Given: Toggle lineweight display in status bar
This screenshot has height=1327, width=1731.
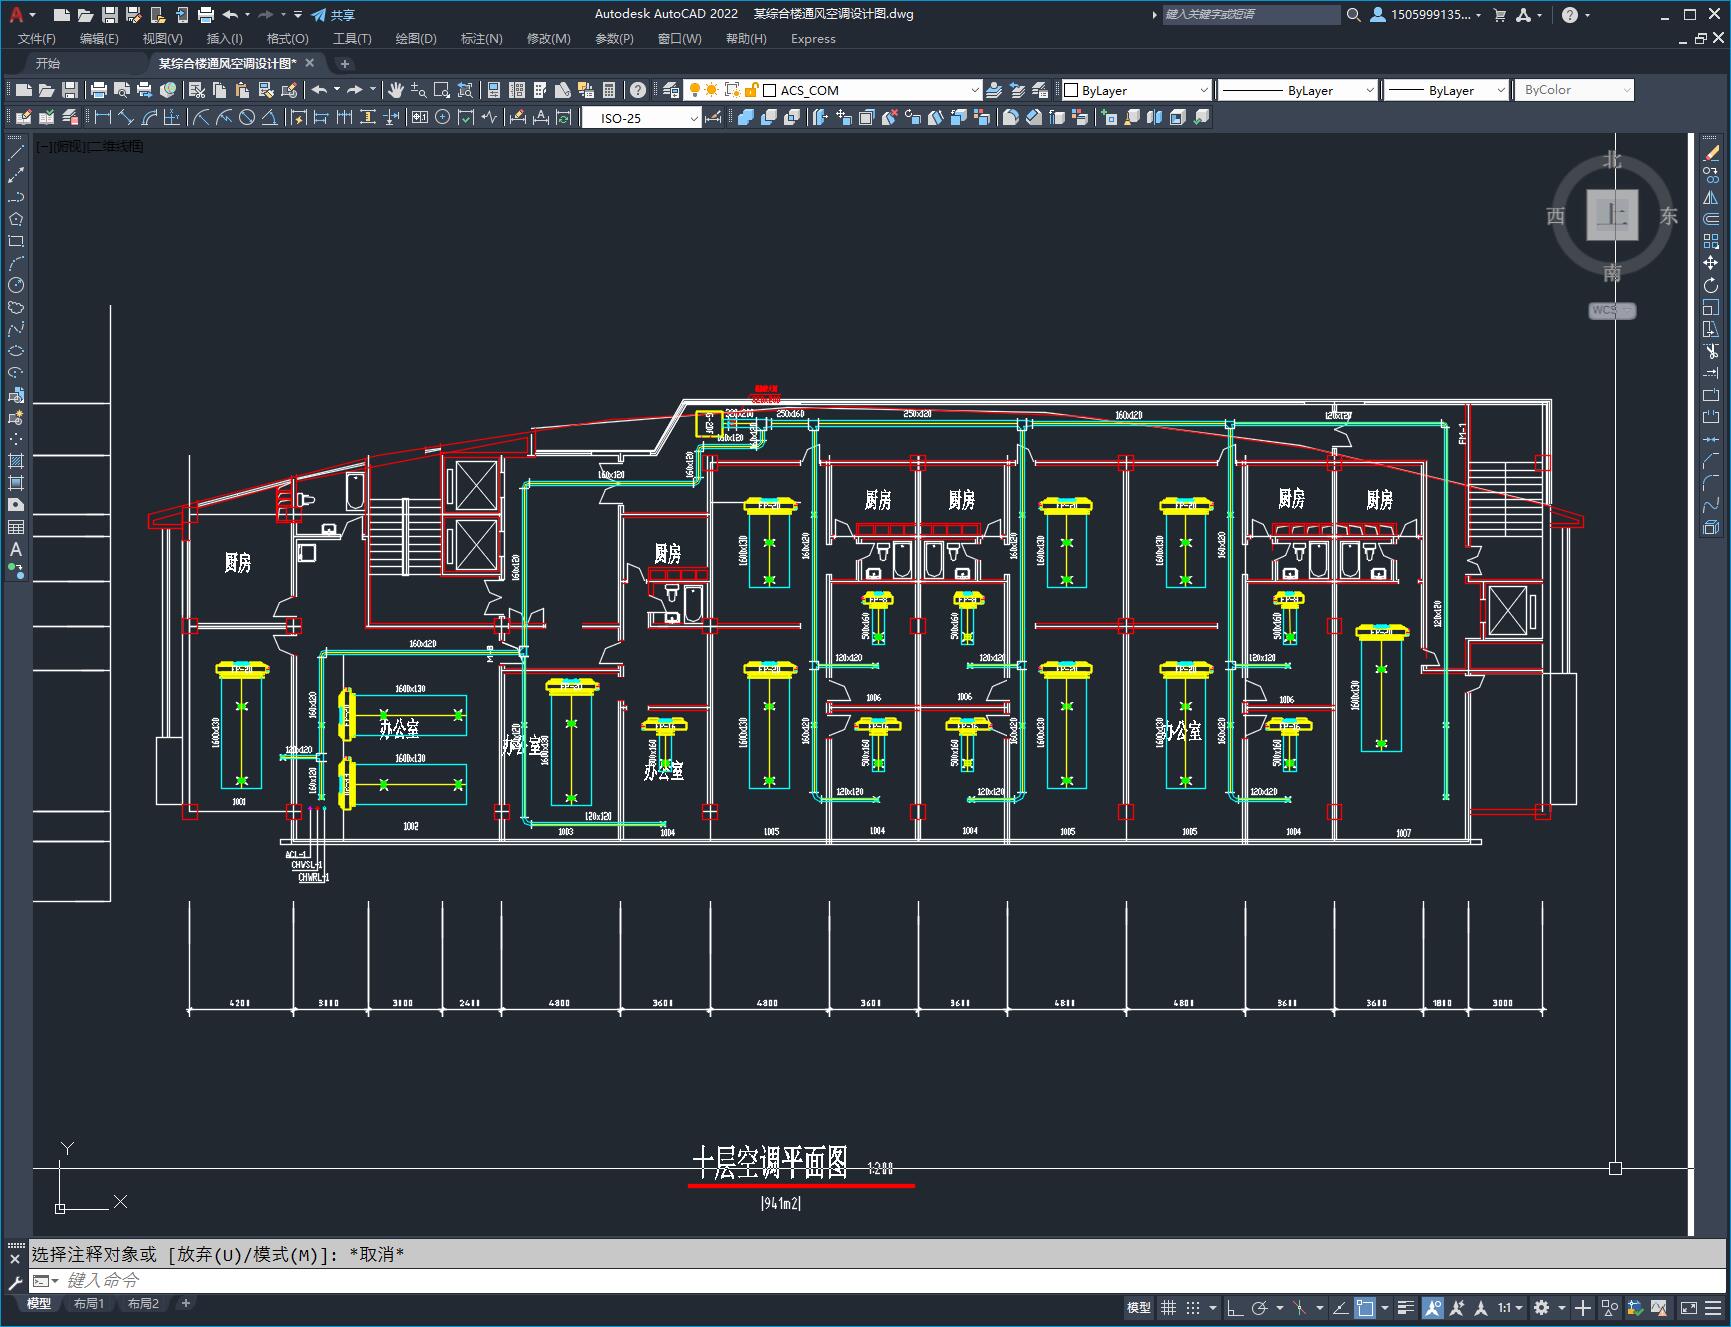Looking at the screenshot, I should point(1406,1308).
